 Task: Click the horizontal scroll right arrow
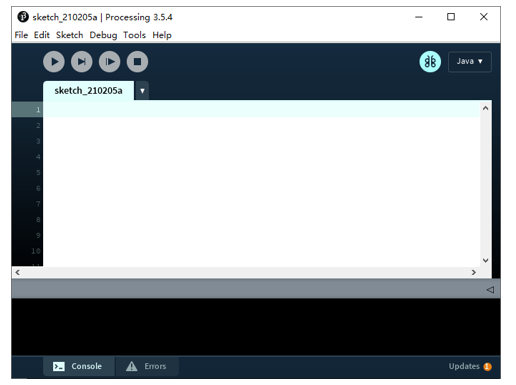click(x=474, y=272)
